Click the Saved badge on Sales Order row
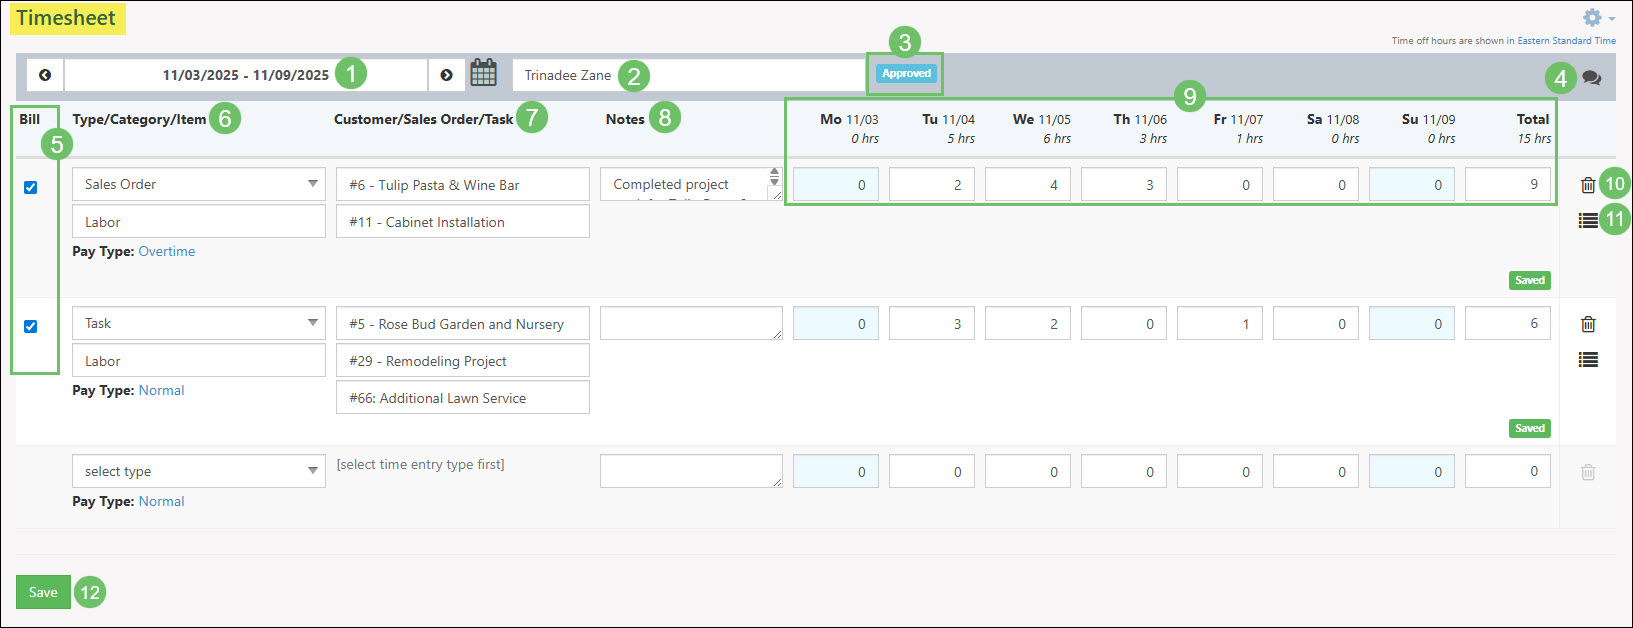 click(1530, 280)
